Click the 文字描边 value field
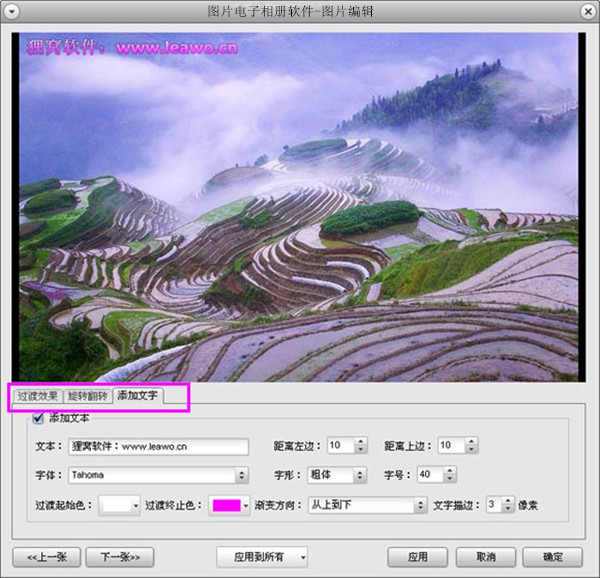 tap(494, 505)
